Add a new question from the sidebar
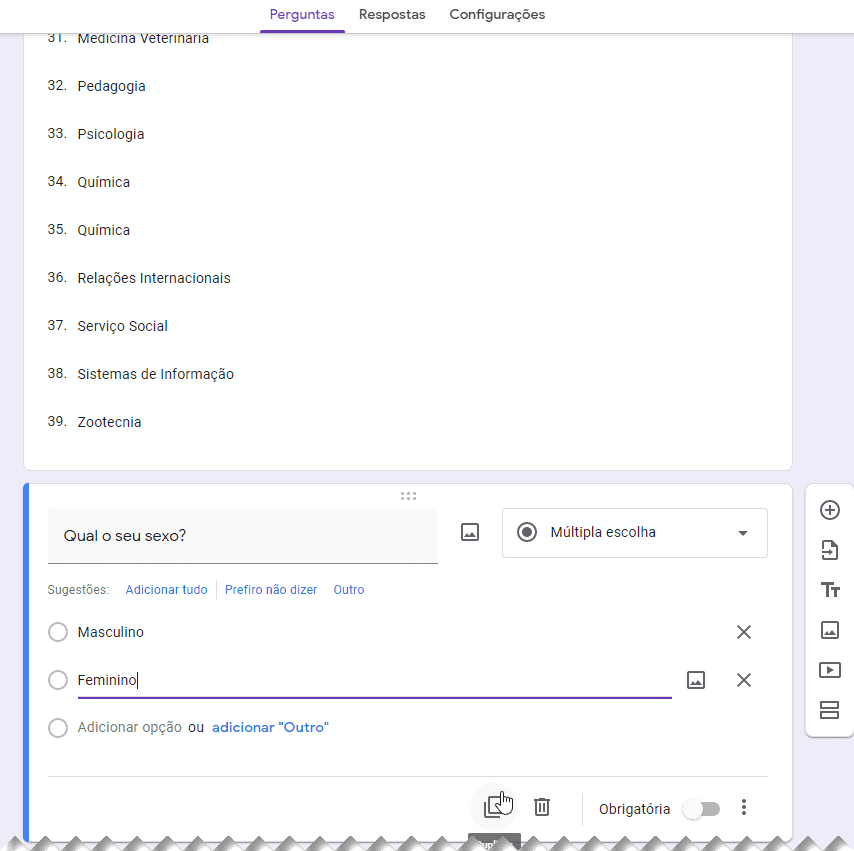Screen dimensions: 854x851 829,510
